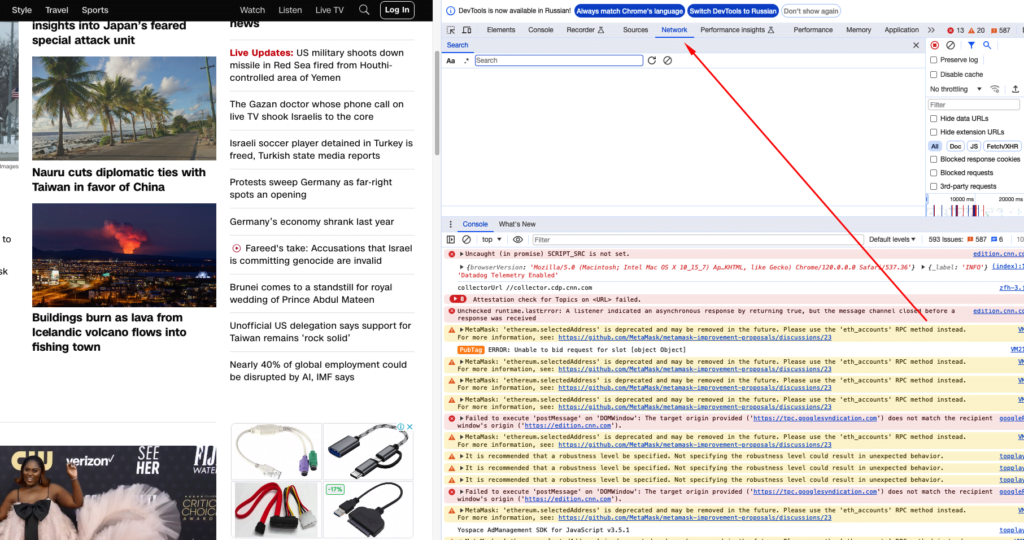Open the What's New drawer tab
1024x540 pixels.
click(x=517, y=224)
